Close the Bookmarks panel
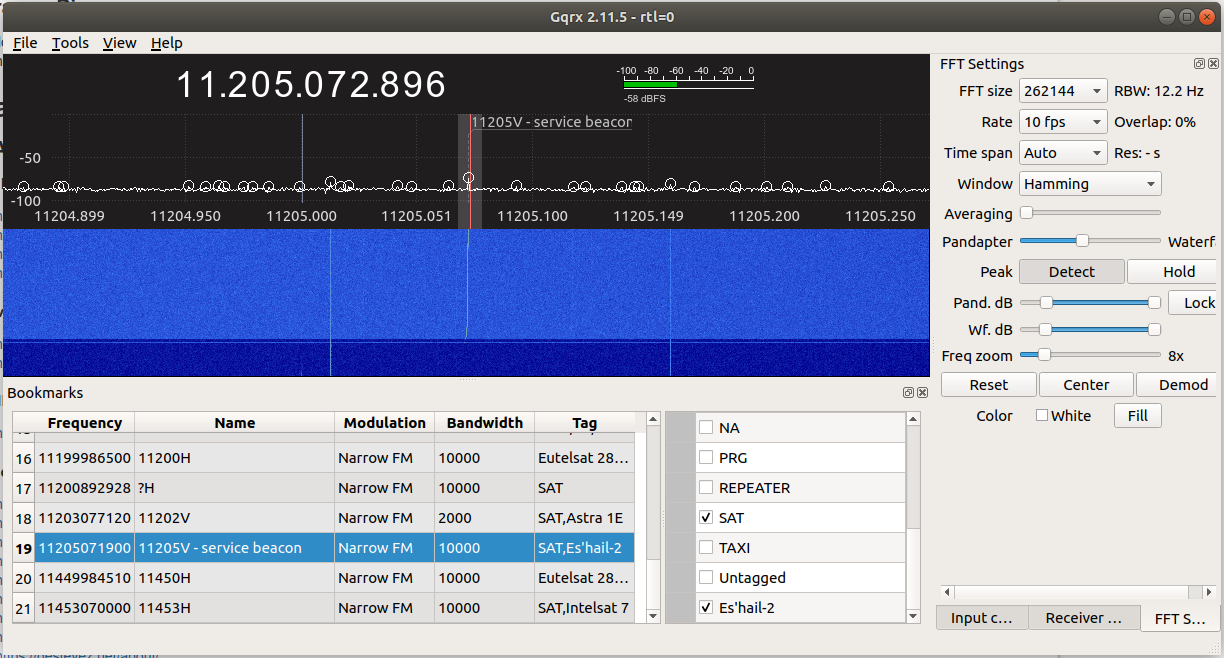Image resolution: width=1224 pixels, height=658 pixels. (x=922, y=393)
